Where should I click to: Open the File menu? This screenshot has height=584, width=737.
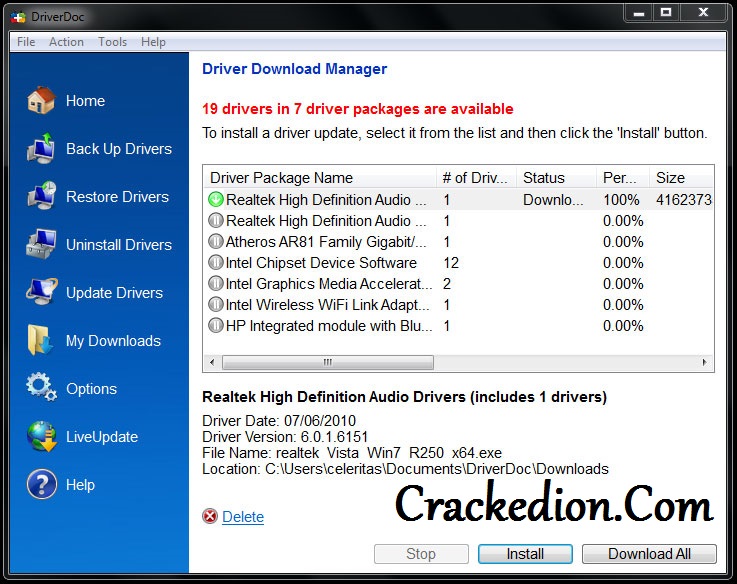[26, 42]
